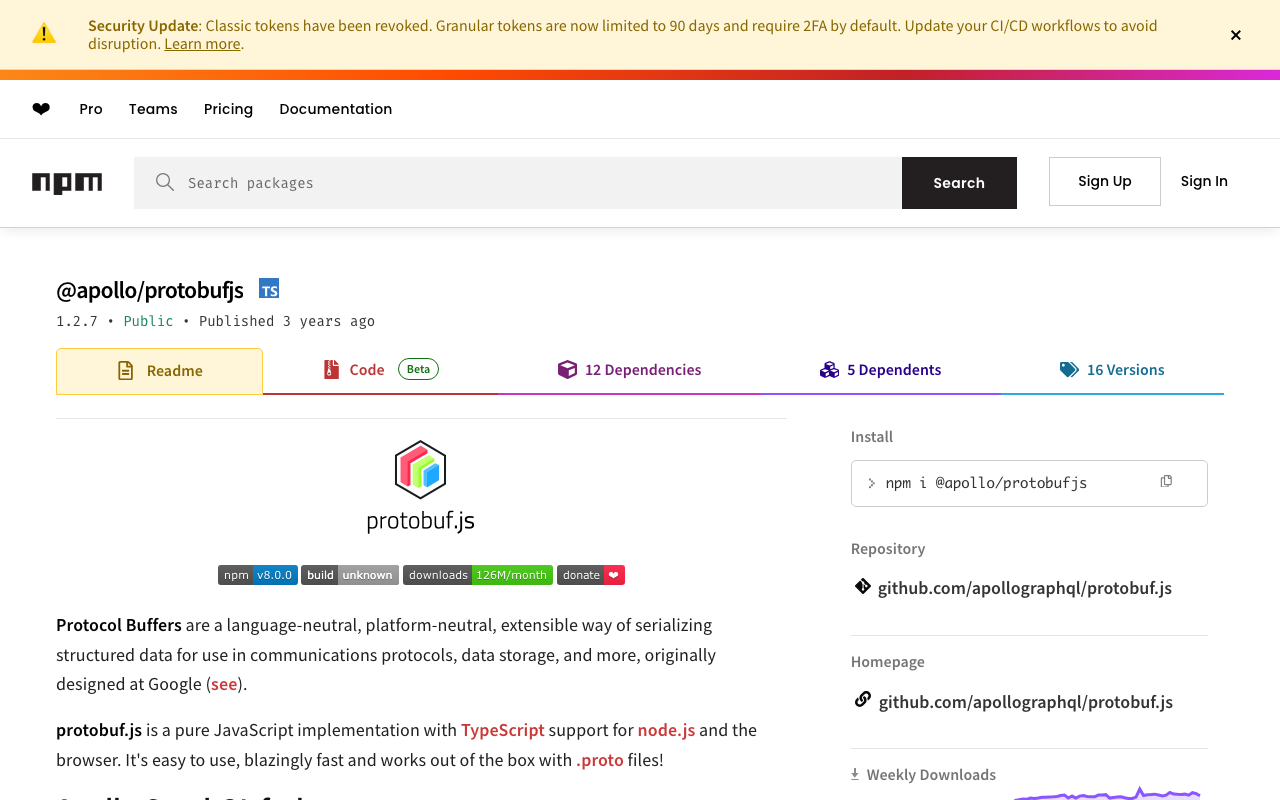Click the bold 'Protocol Buffers' text
The height and width of the screenshot is (800, 1280).
[x=119, y=625]
